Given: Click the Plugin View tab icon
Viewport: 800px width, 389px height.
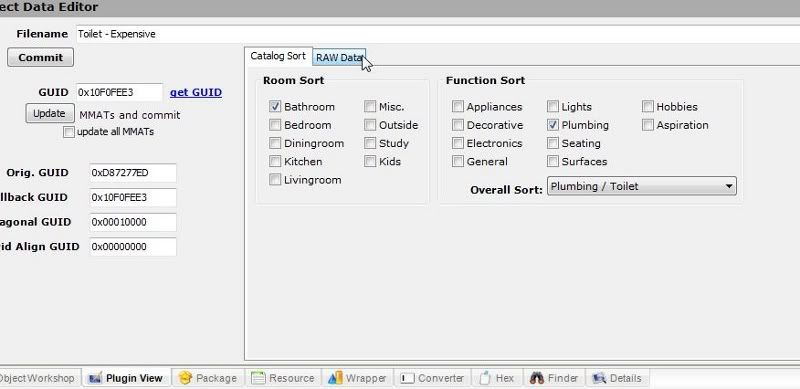Looking at the screenshot, I should 95,378.
